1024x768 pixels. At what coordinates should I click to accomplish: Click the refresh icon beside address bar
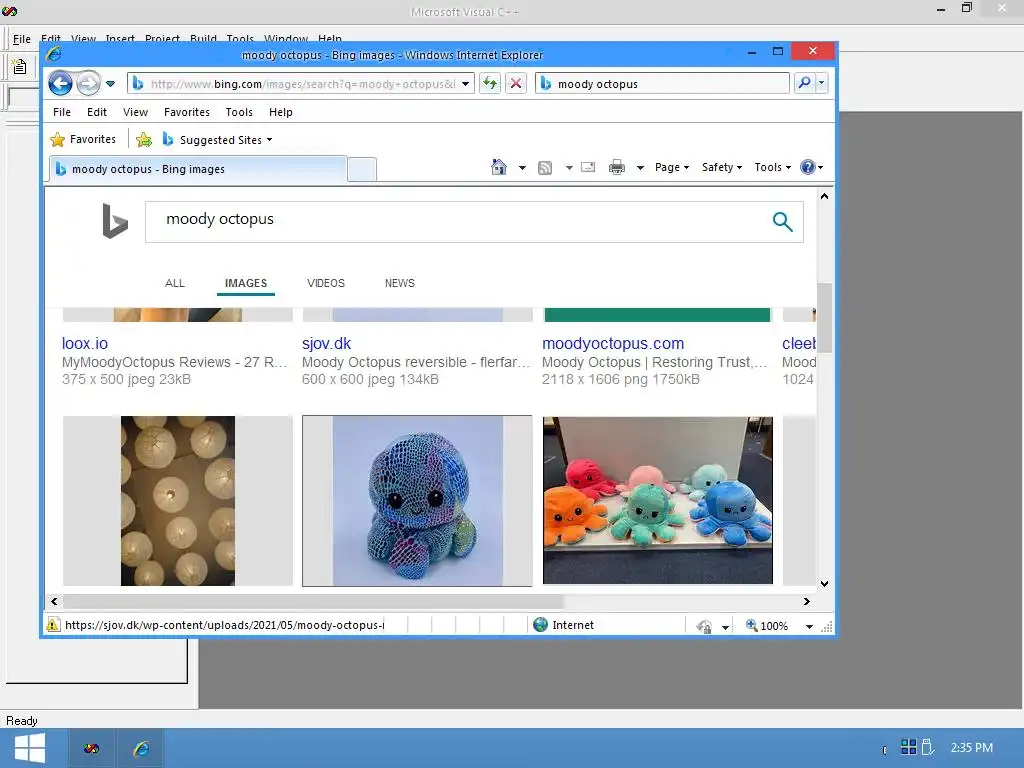coord(490,83)
